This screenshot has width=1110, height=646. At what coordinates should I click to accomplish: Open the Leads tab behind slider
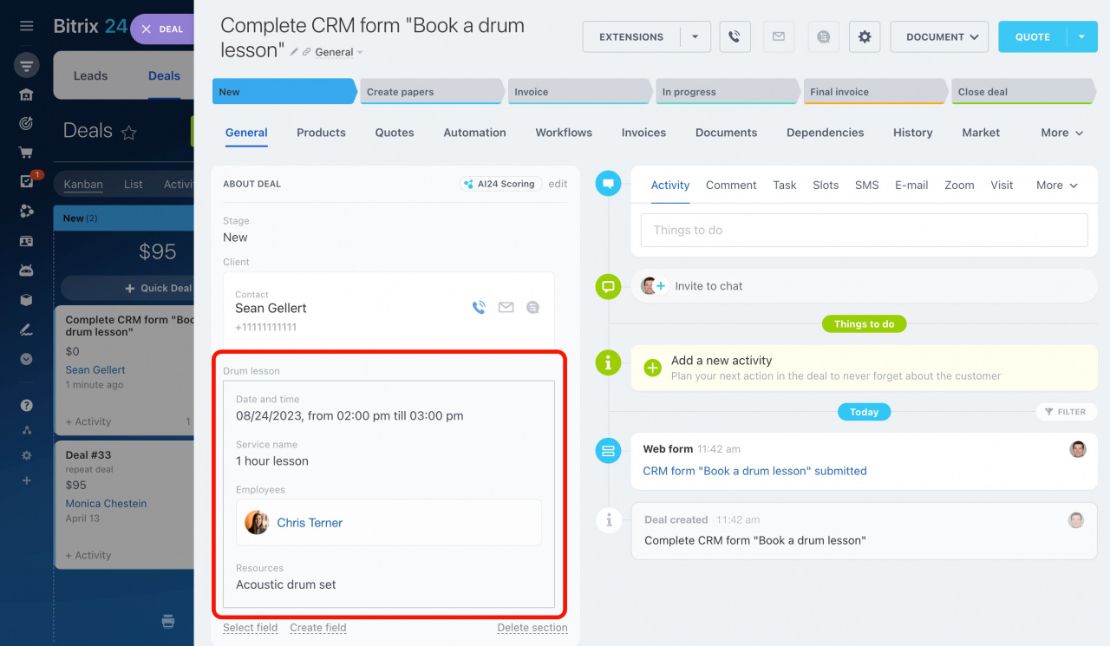tap(91, 76)
